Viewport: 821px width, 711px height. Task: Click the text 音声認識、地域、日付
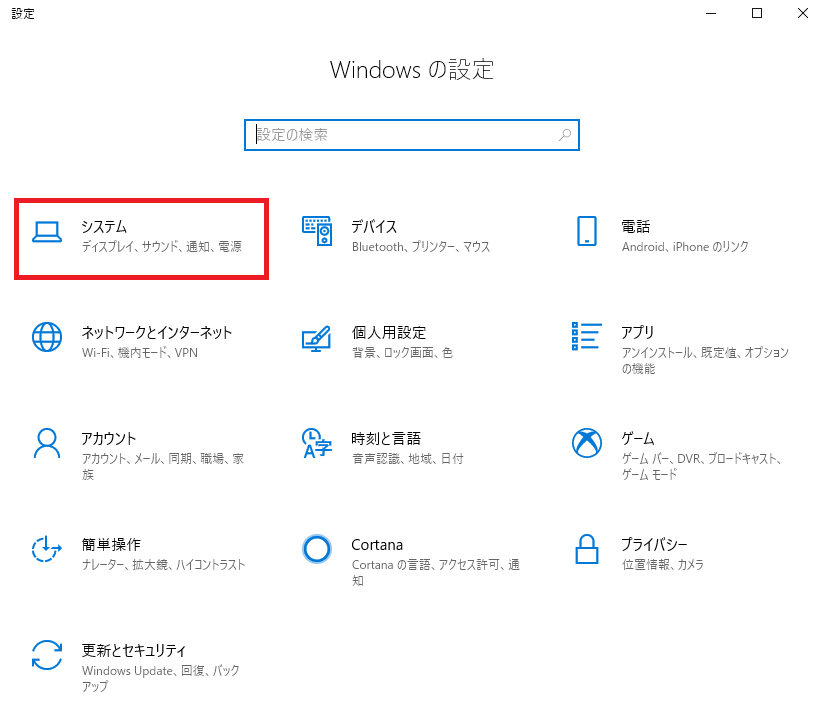407,459
